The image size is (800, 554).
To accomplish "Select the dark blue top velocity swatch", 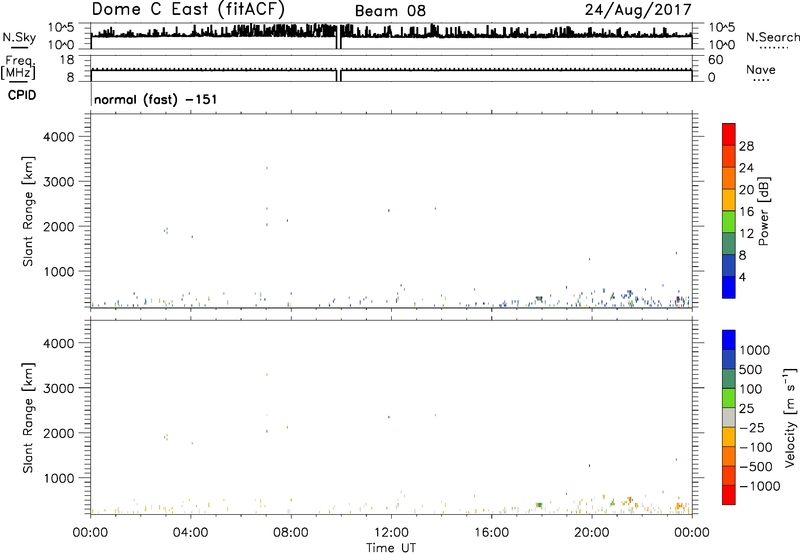I will 729,340.
